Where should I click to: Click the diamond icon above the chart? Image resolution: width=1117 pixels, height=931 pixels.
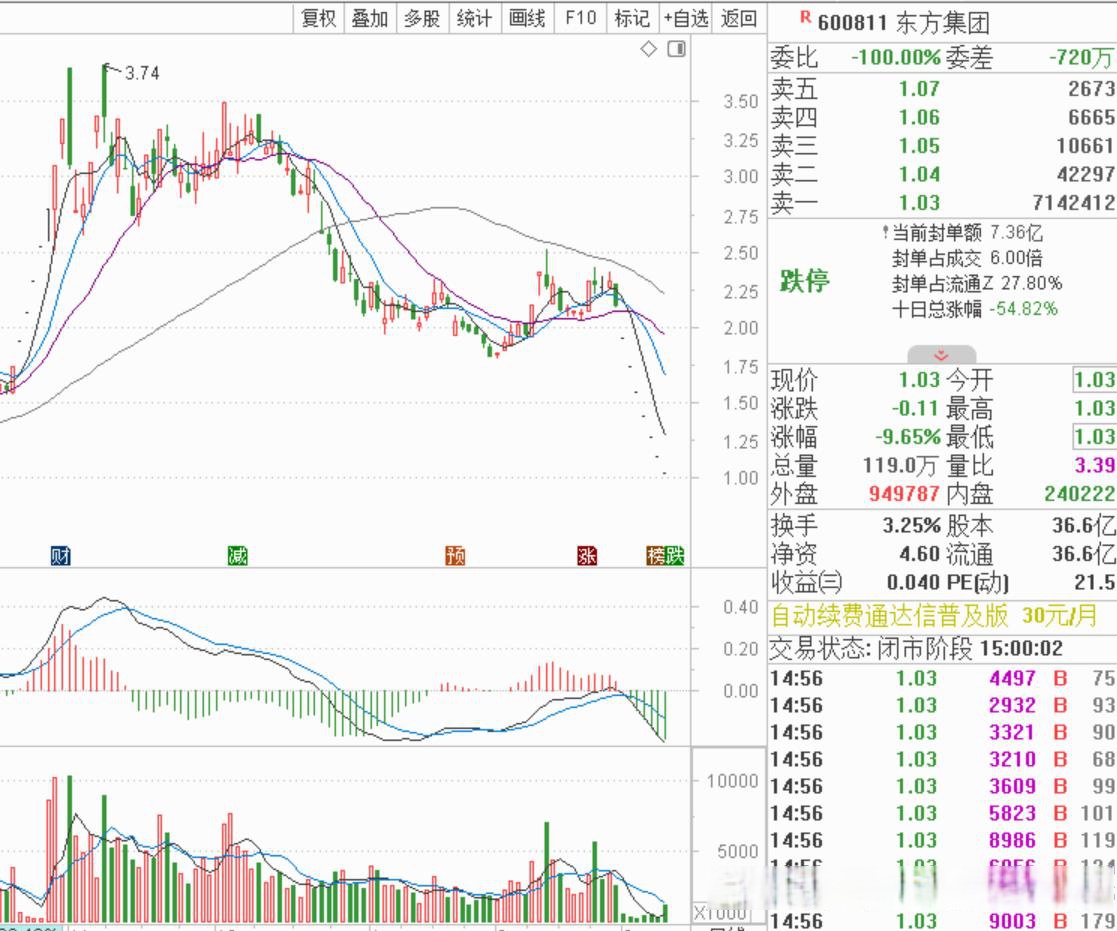click(x=648, y=49)
